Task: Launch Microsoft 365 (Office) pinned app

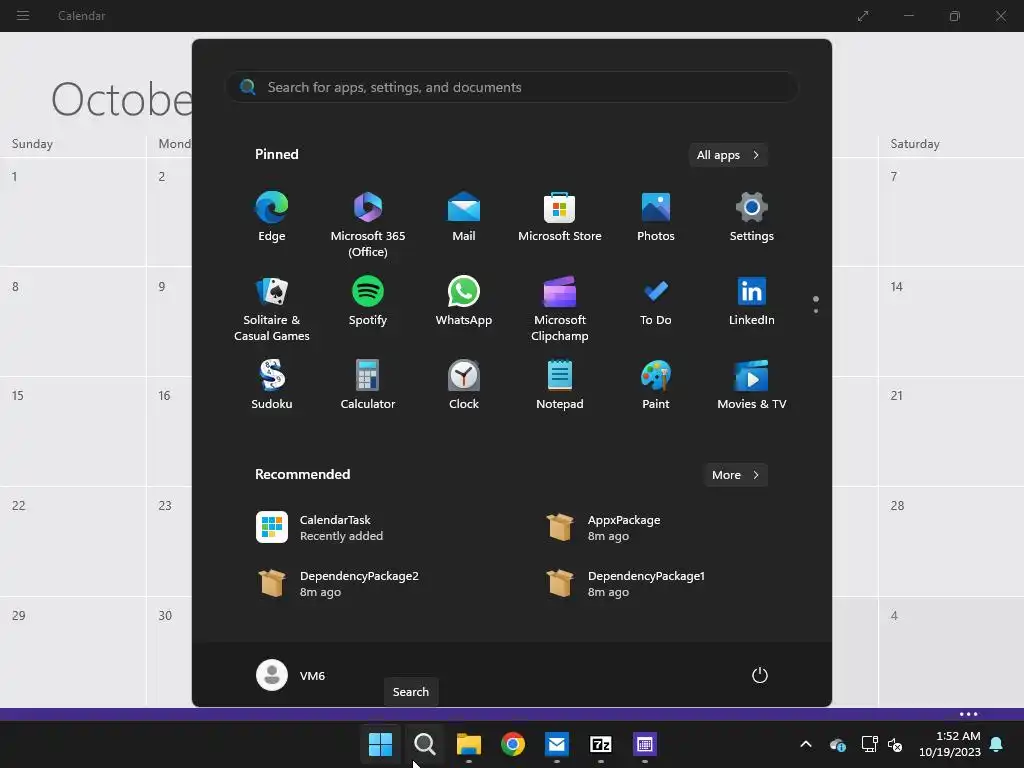Action: [x=368, y=225]
